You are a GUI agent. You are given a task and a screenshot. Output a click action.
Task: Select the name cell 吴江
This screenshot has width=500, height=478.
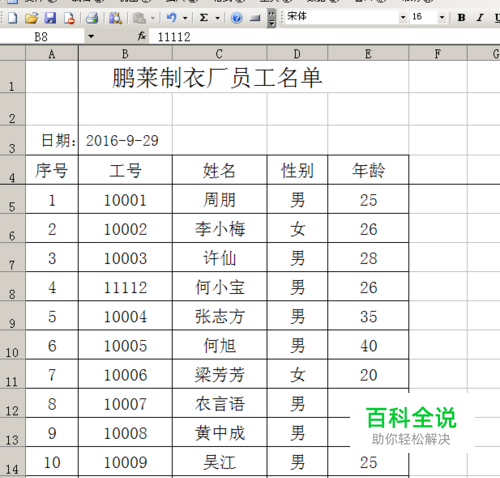tap(219, 462)
